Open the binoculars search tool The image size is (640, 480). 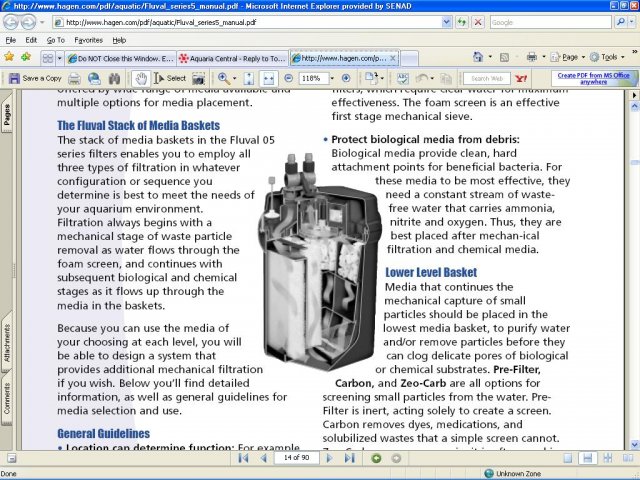(114, 78)
